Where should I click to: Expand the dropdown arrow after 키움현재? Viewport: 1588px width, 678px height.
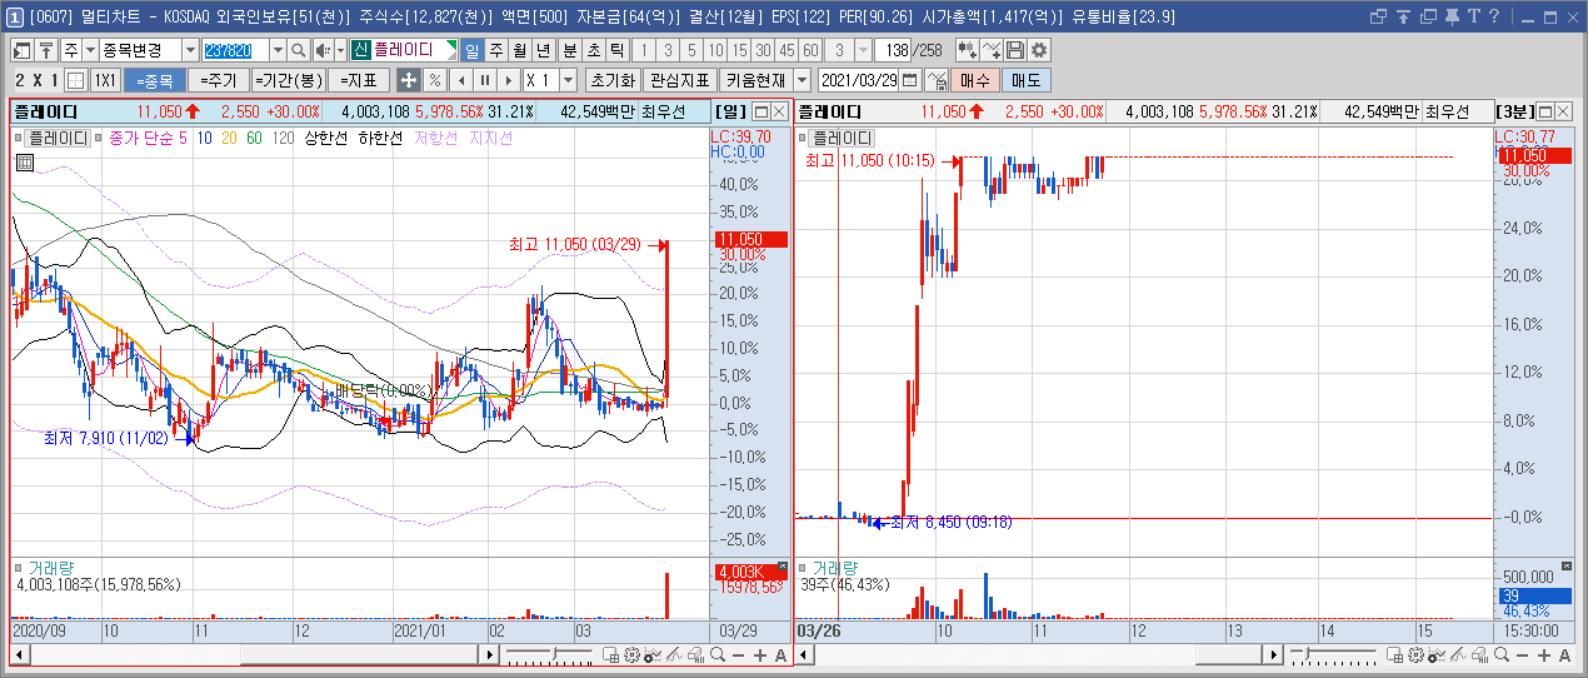point(802,80)
